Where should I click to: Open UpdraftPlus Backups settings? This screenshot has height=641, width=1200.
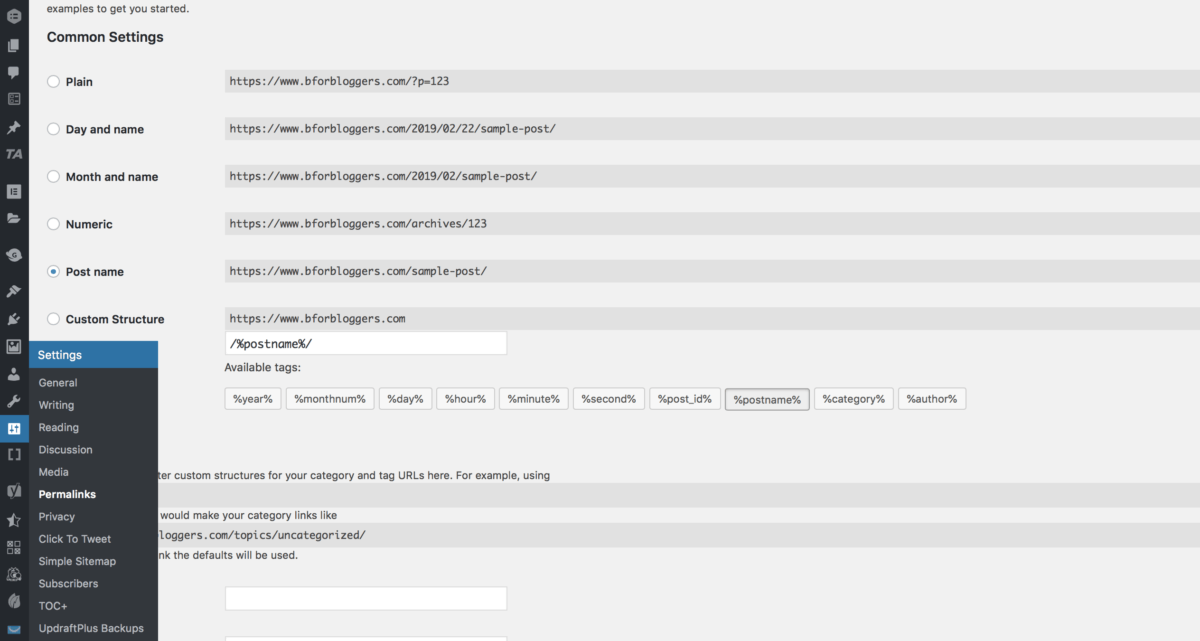[x=93, y=628]
